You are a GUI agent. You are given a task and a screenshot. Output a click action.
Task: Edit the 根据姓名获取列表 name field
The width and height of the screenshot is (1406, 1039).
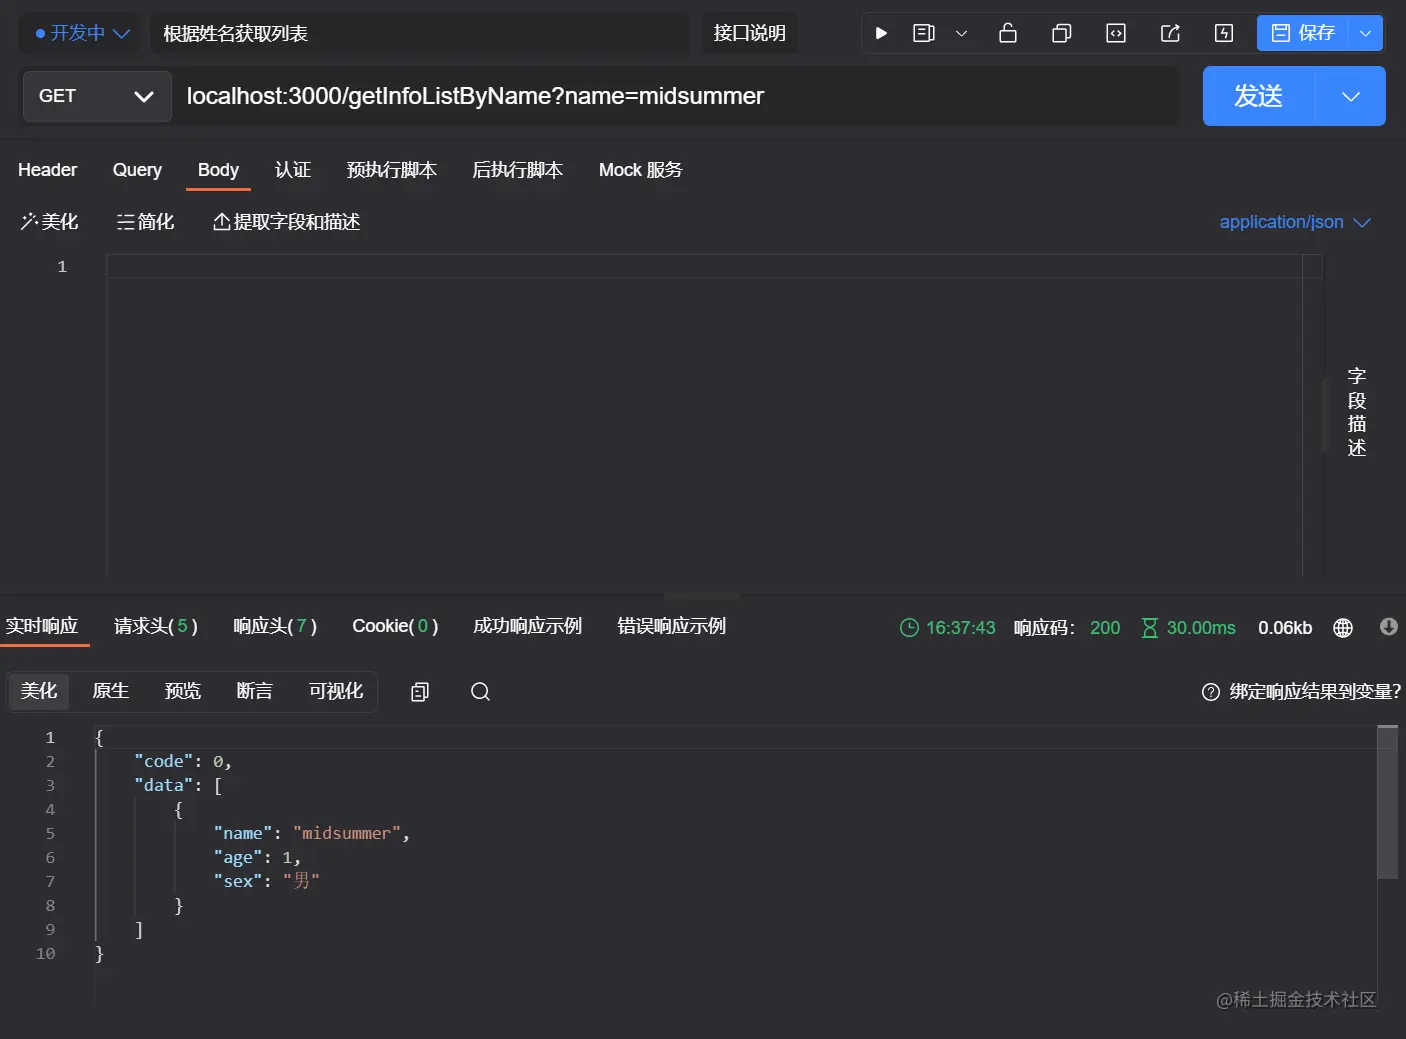pyautogui.click(x=420, y=33)
